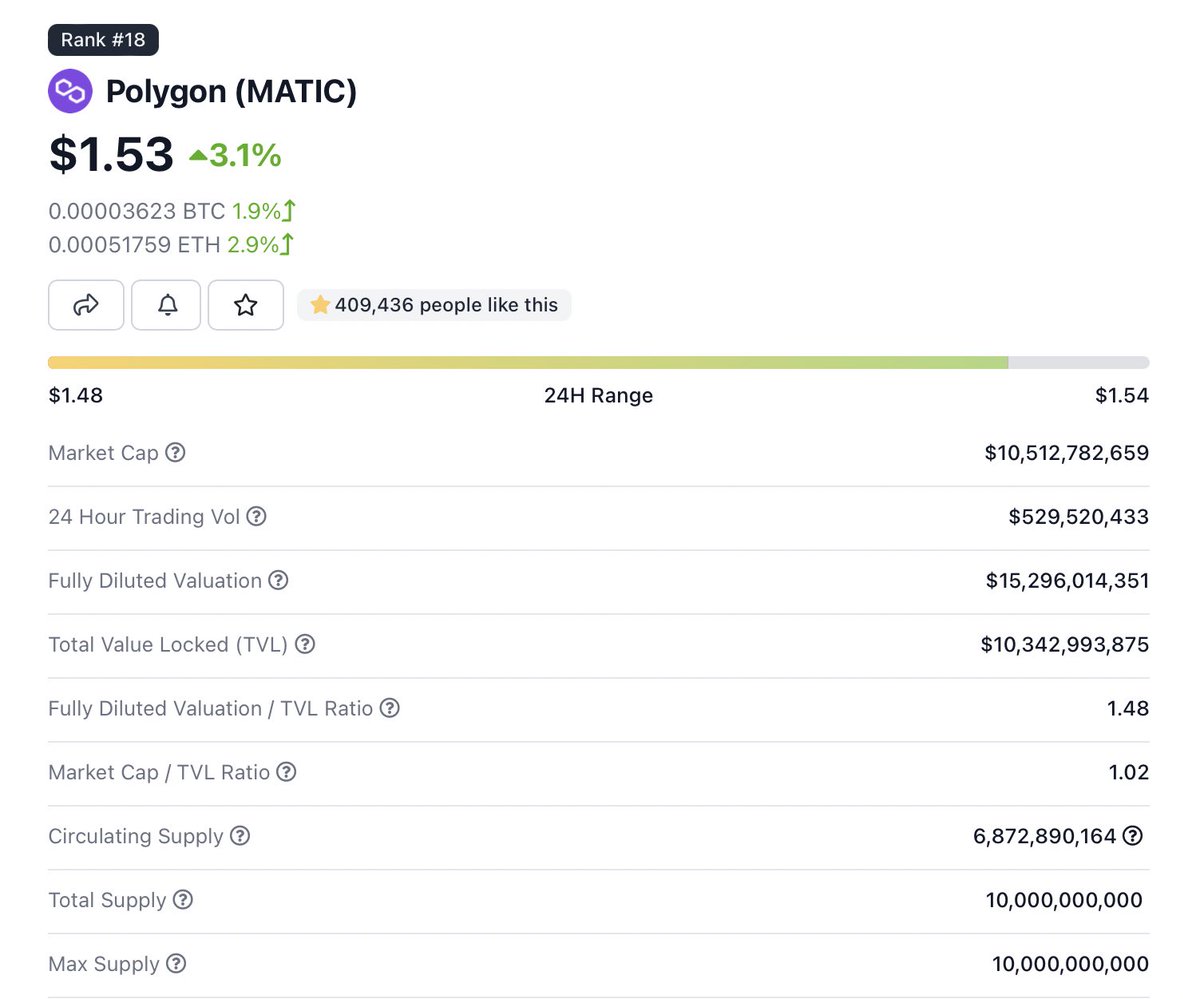The width and height of the screenshot is (1200, 999).
Task: Open Max Supply help icon
Action: pos(176,964)
